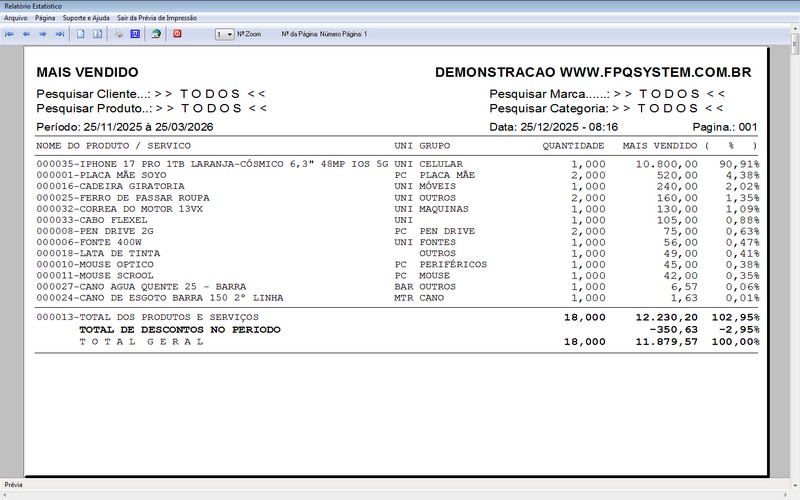The width and height of the screenshot is (800, 500).
Task: Show single page view icon
Action: [81, 34]
